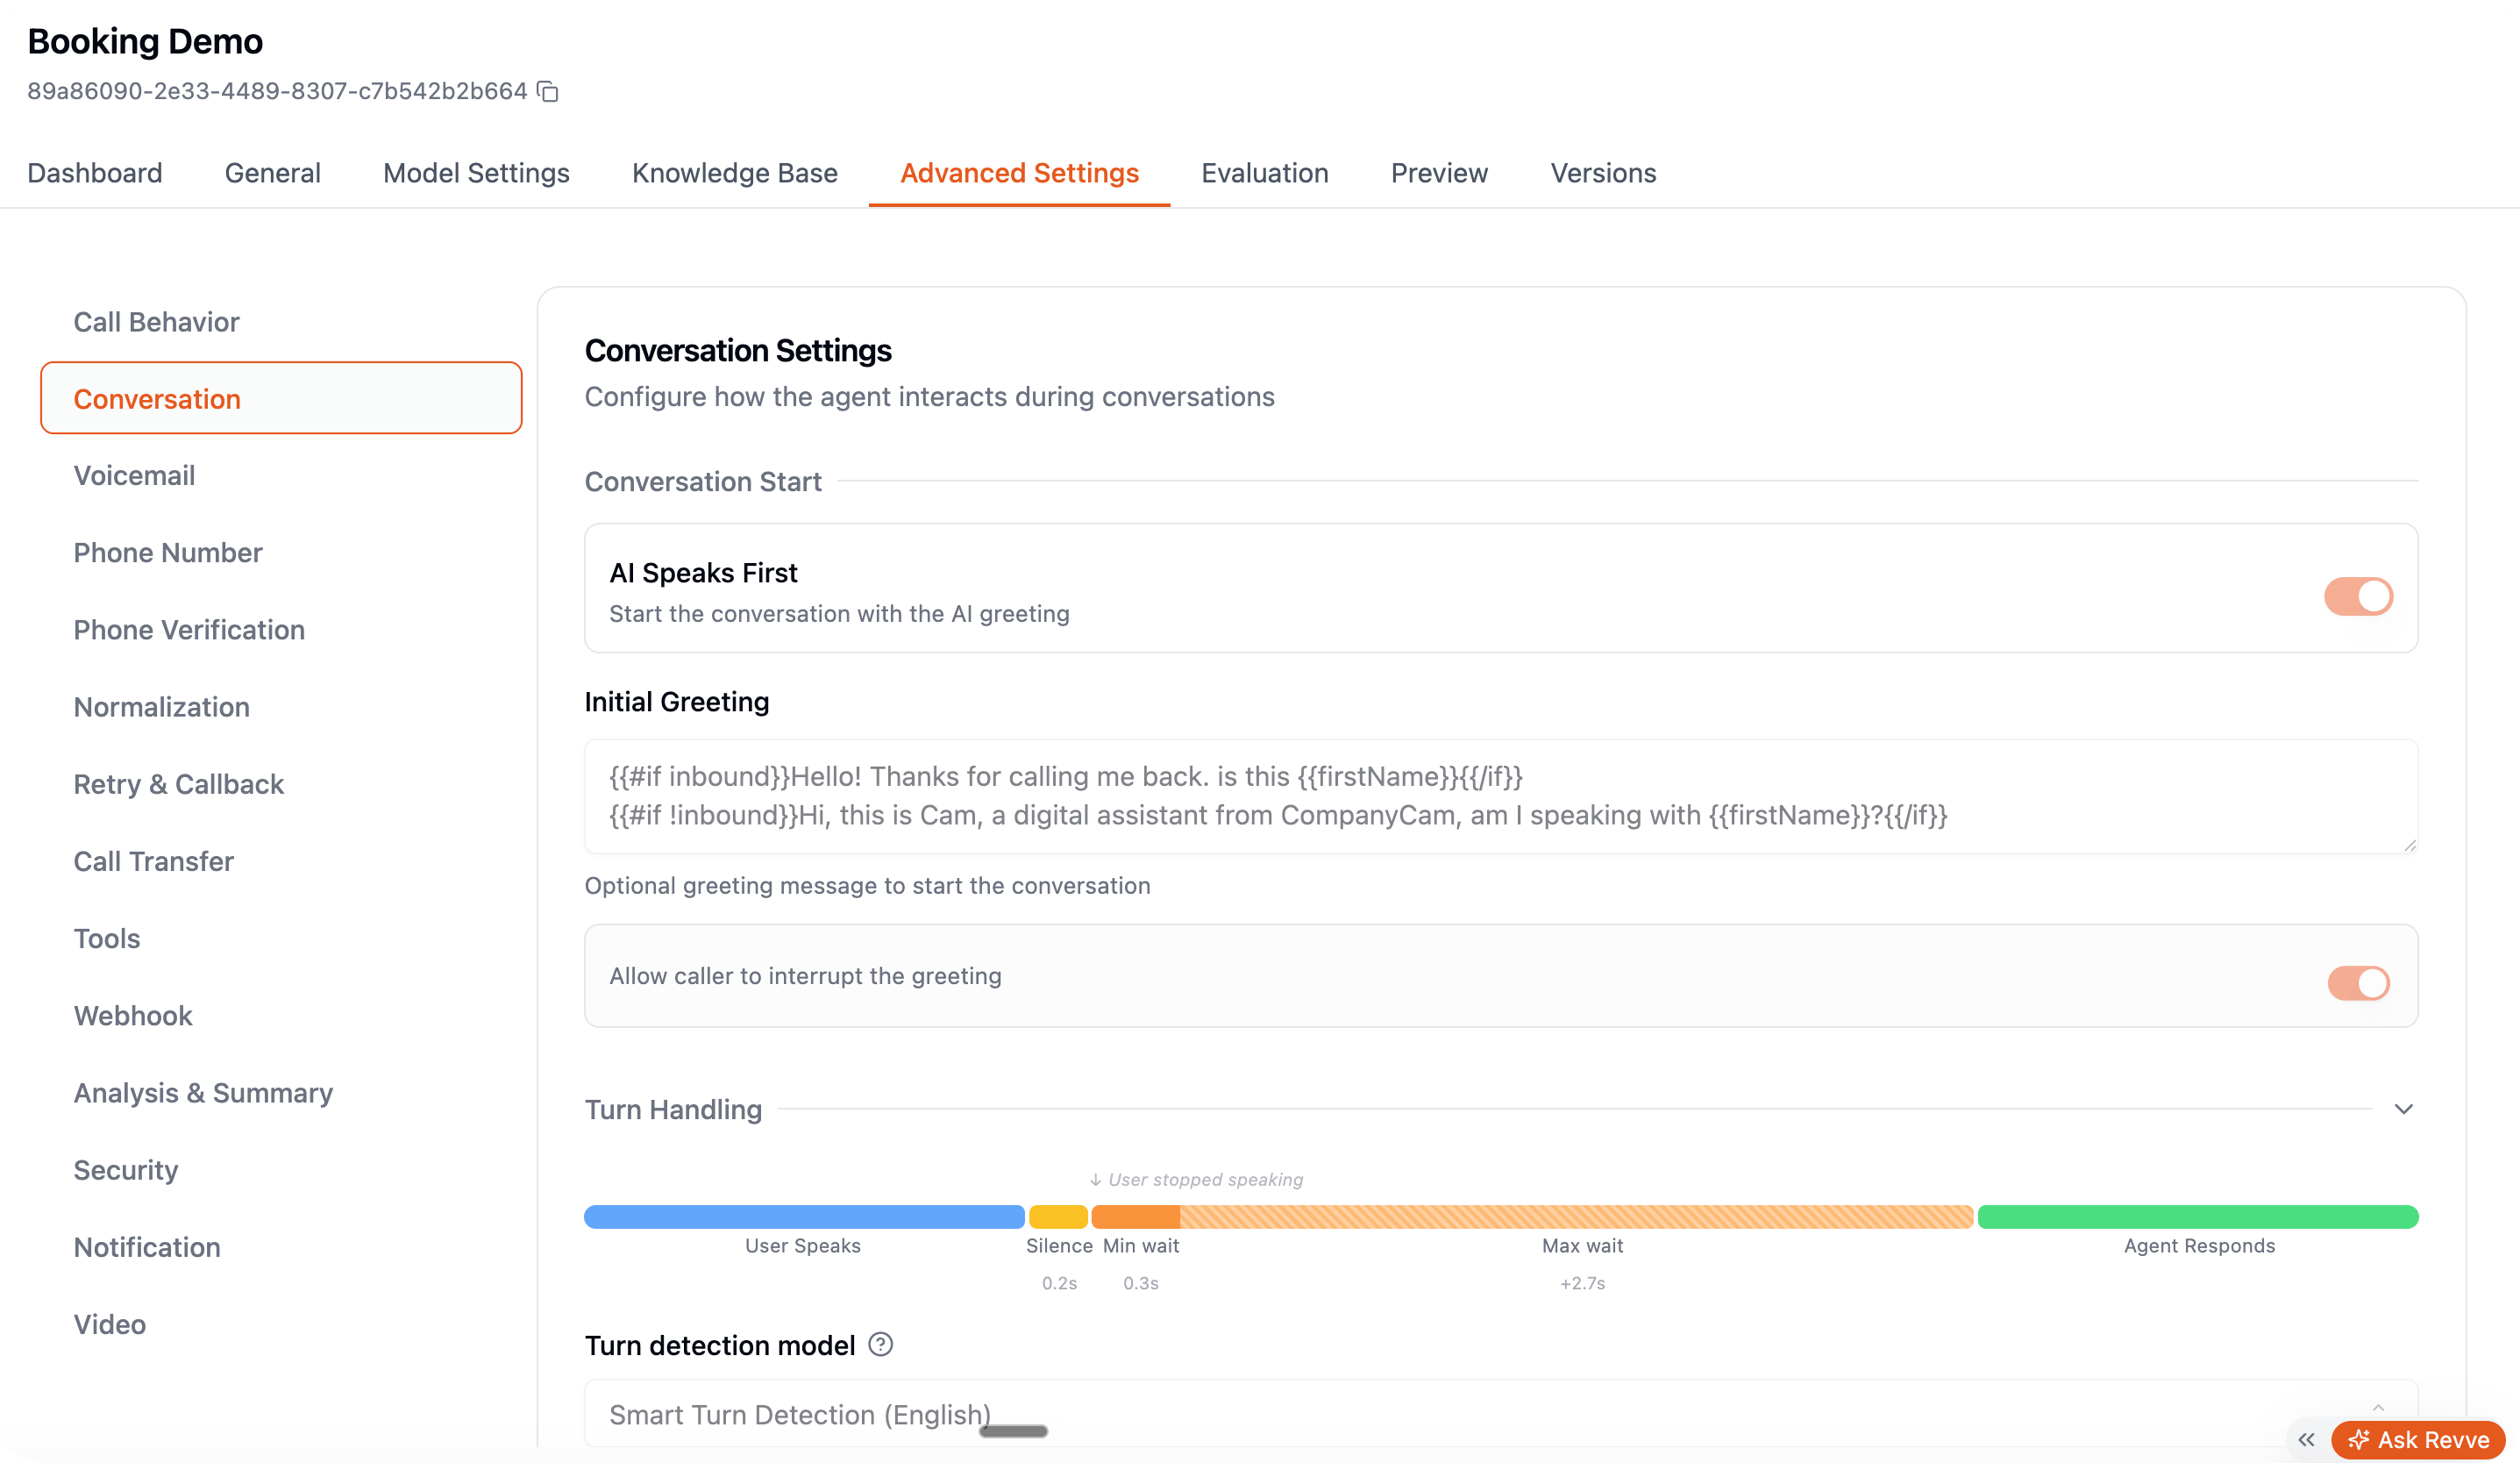Open the turn detection model help icon
This screenshot has height=1463, width=2520.
coord(880,1344)
